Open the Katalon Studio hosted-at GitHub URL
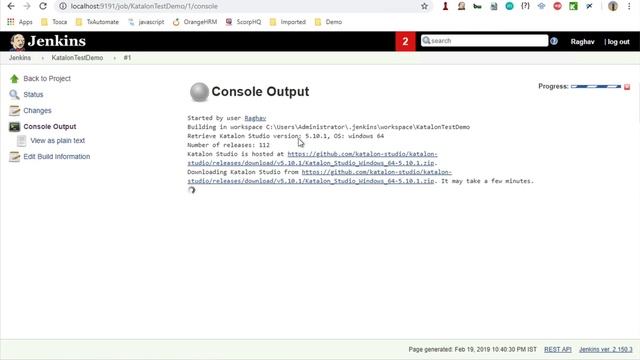Image resolution: width=640 pixels, height=360 pixels. pyautogui.click(x=312, y=158)
